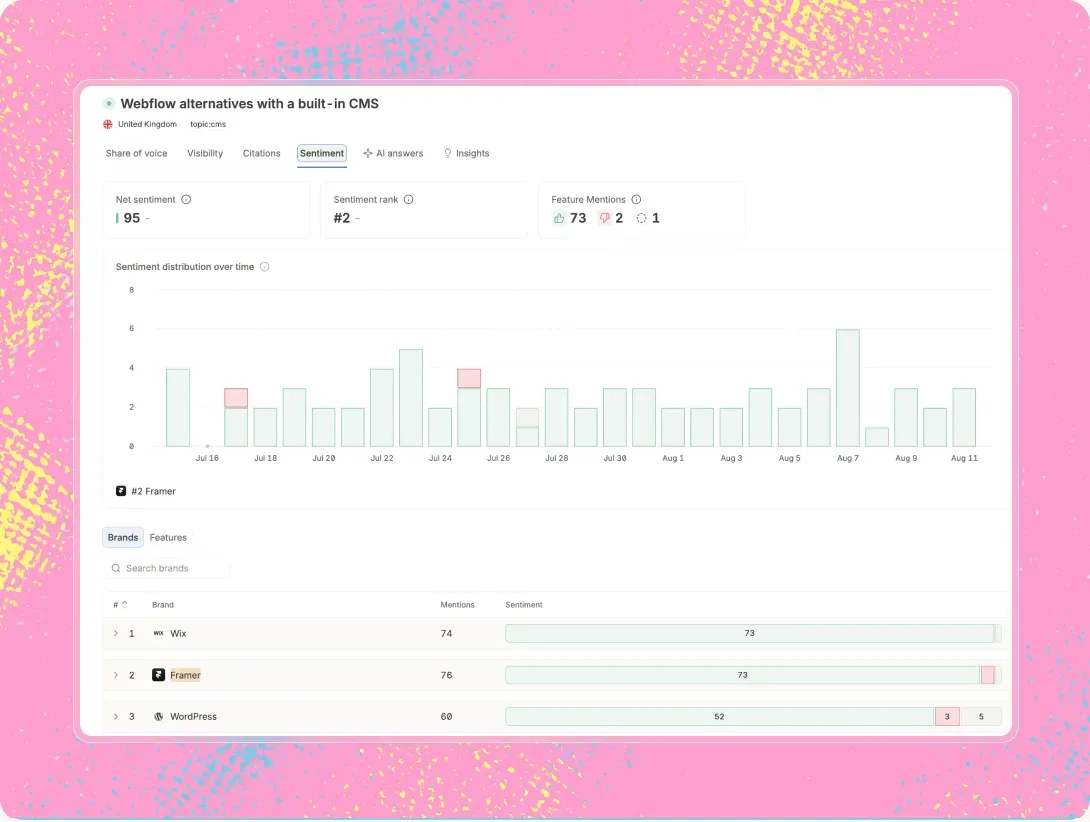This screenshot has height=822, width=1090.
Task: Click the neutral mentions dashed-circle icon
Action: pyautogui.click(x=642, y=218)
